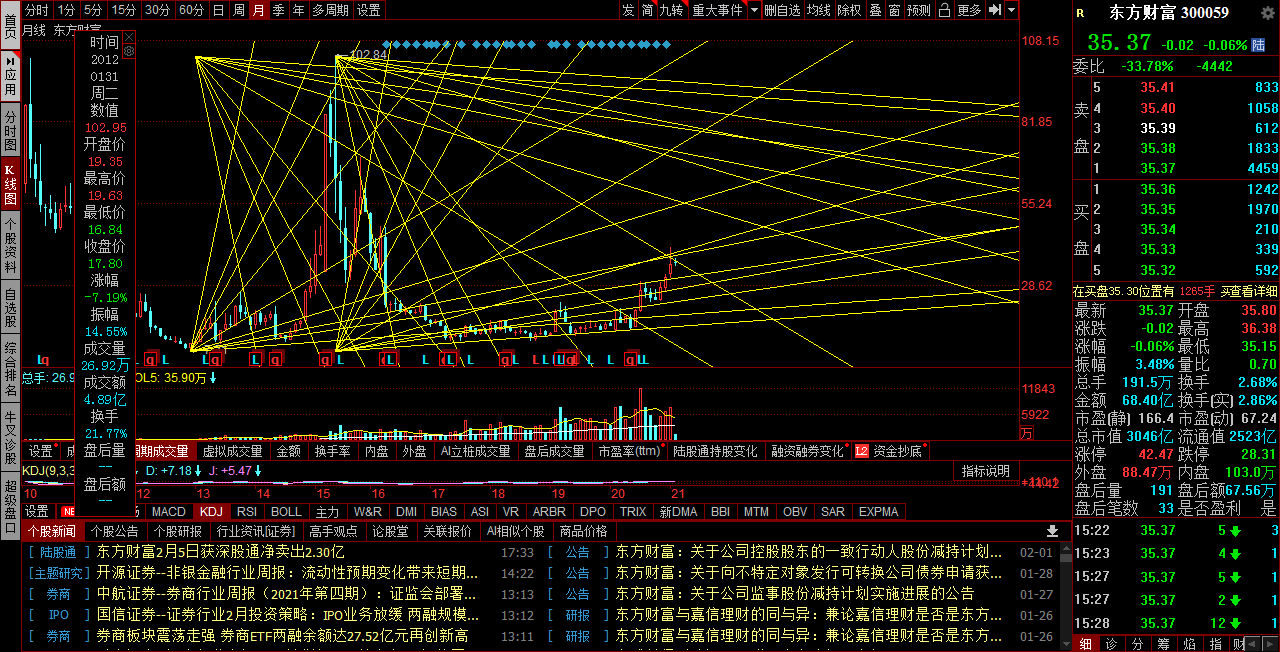Click the download arrow icon in news panel
1280x652 pixels.
pos(1052,531)
